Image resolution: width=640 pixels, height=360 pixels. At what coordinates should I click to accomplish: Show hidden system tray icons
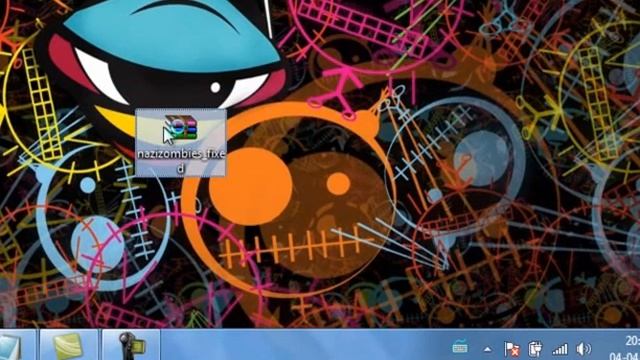[487, 349]
